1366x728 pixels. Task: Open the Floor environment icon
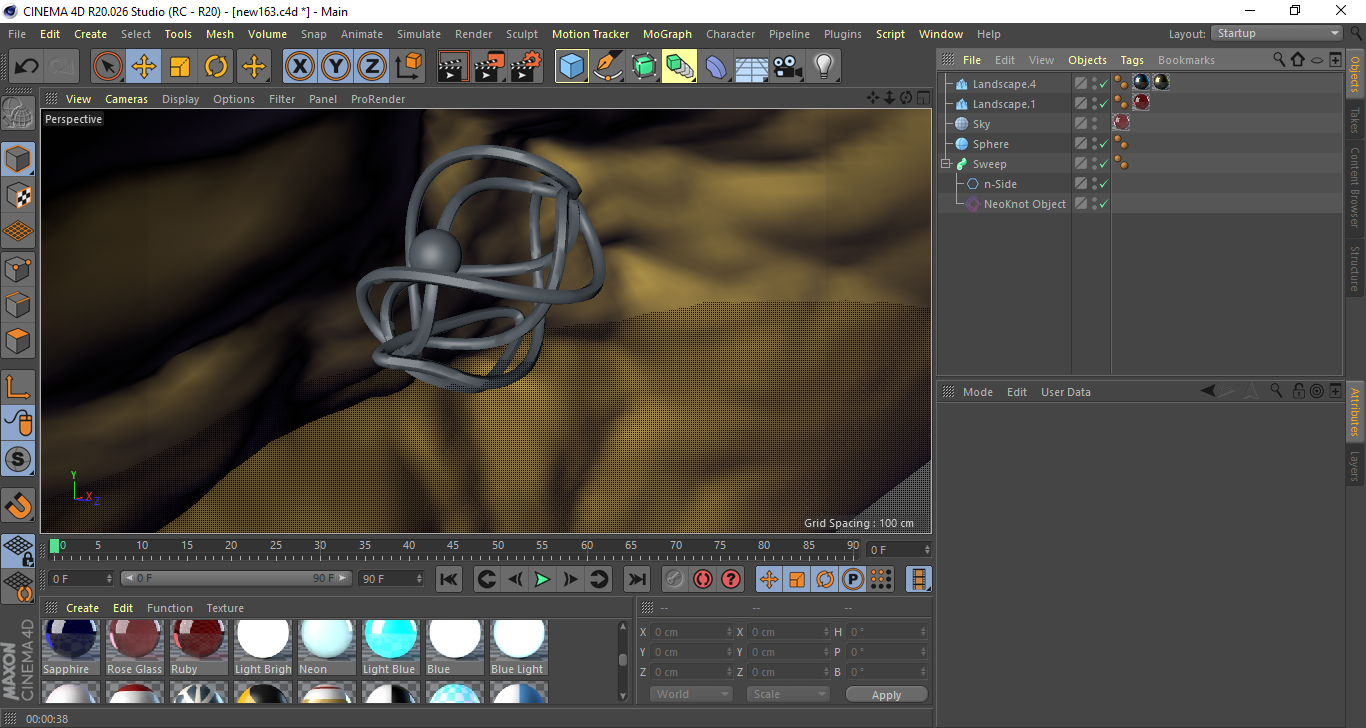pos(751,67)
